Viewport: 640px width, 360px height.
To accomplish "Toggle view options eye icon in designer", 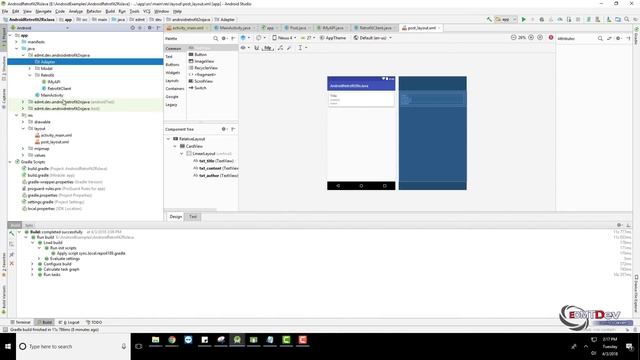I will [244, 48].
